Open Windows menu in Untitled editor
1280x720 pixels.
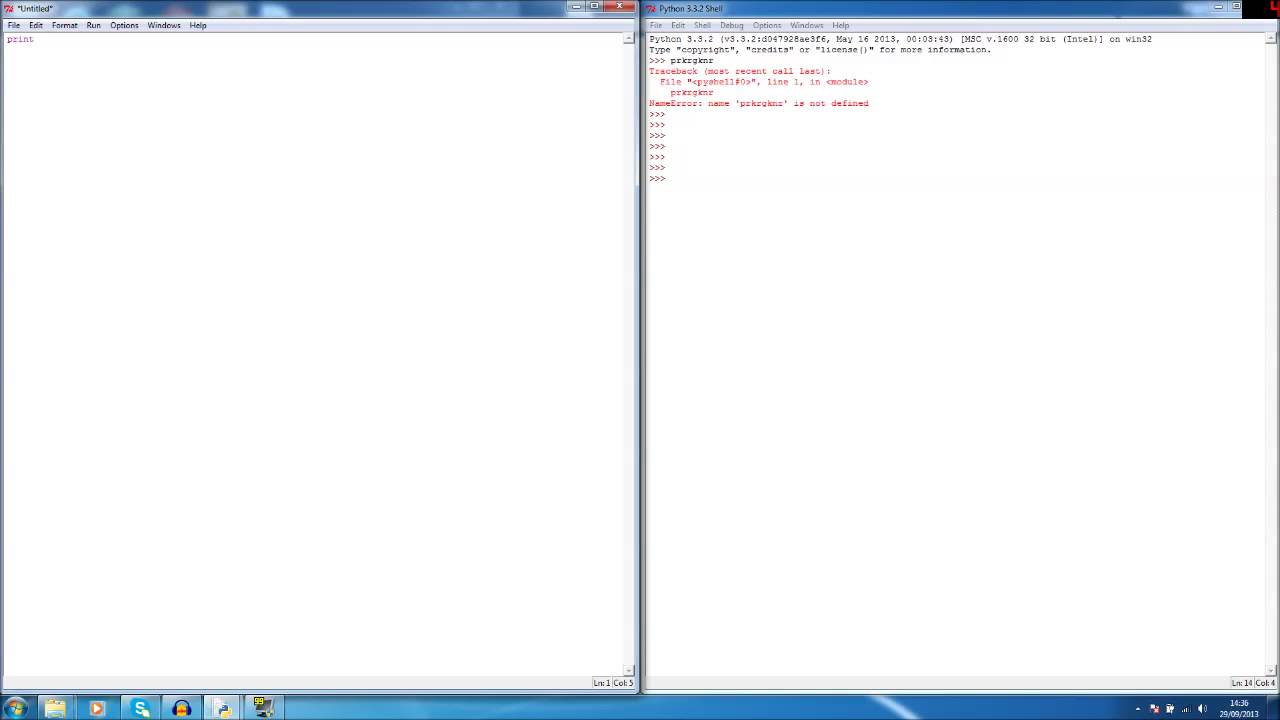pos(164,25)
